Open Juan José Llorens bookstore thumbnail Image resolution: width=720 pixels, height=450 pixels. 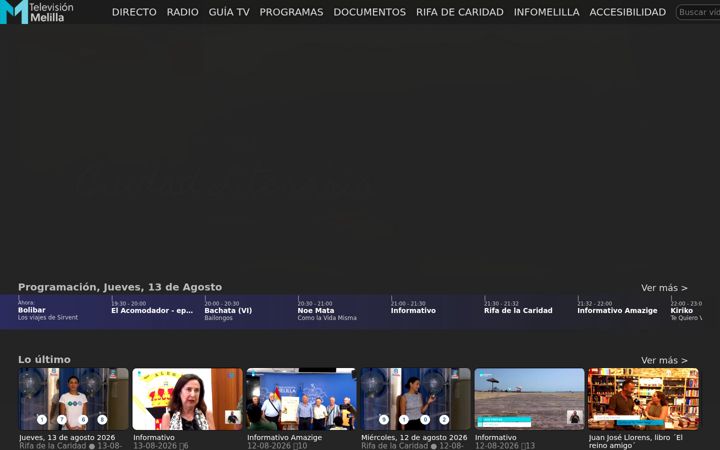pyautogui.click(x=643, y=399)
